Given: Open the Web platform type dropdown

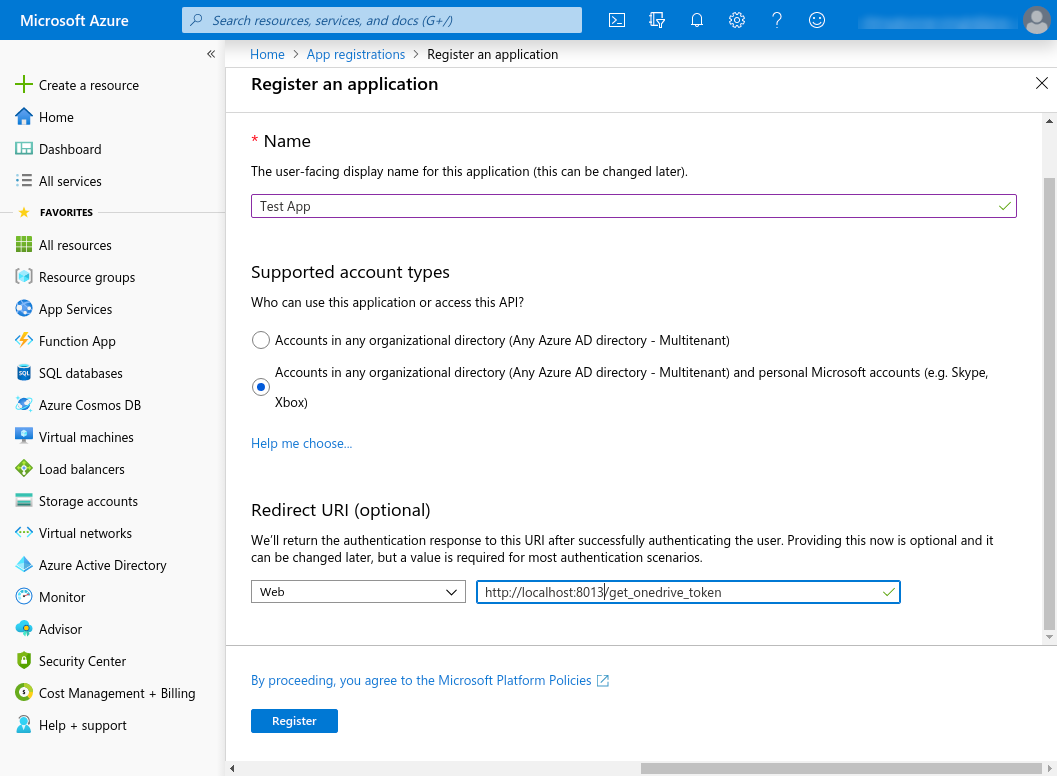Looking at the screenshot, I should [358, 592].
